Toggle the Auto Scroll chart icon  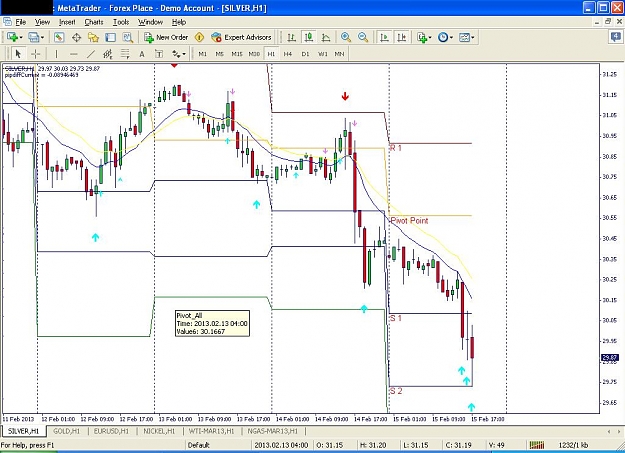tap(384, 37)
